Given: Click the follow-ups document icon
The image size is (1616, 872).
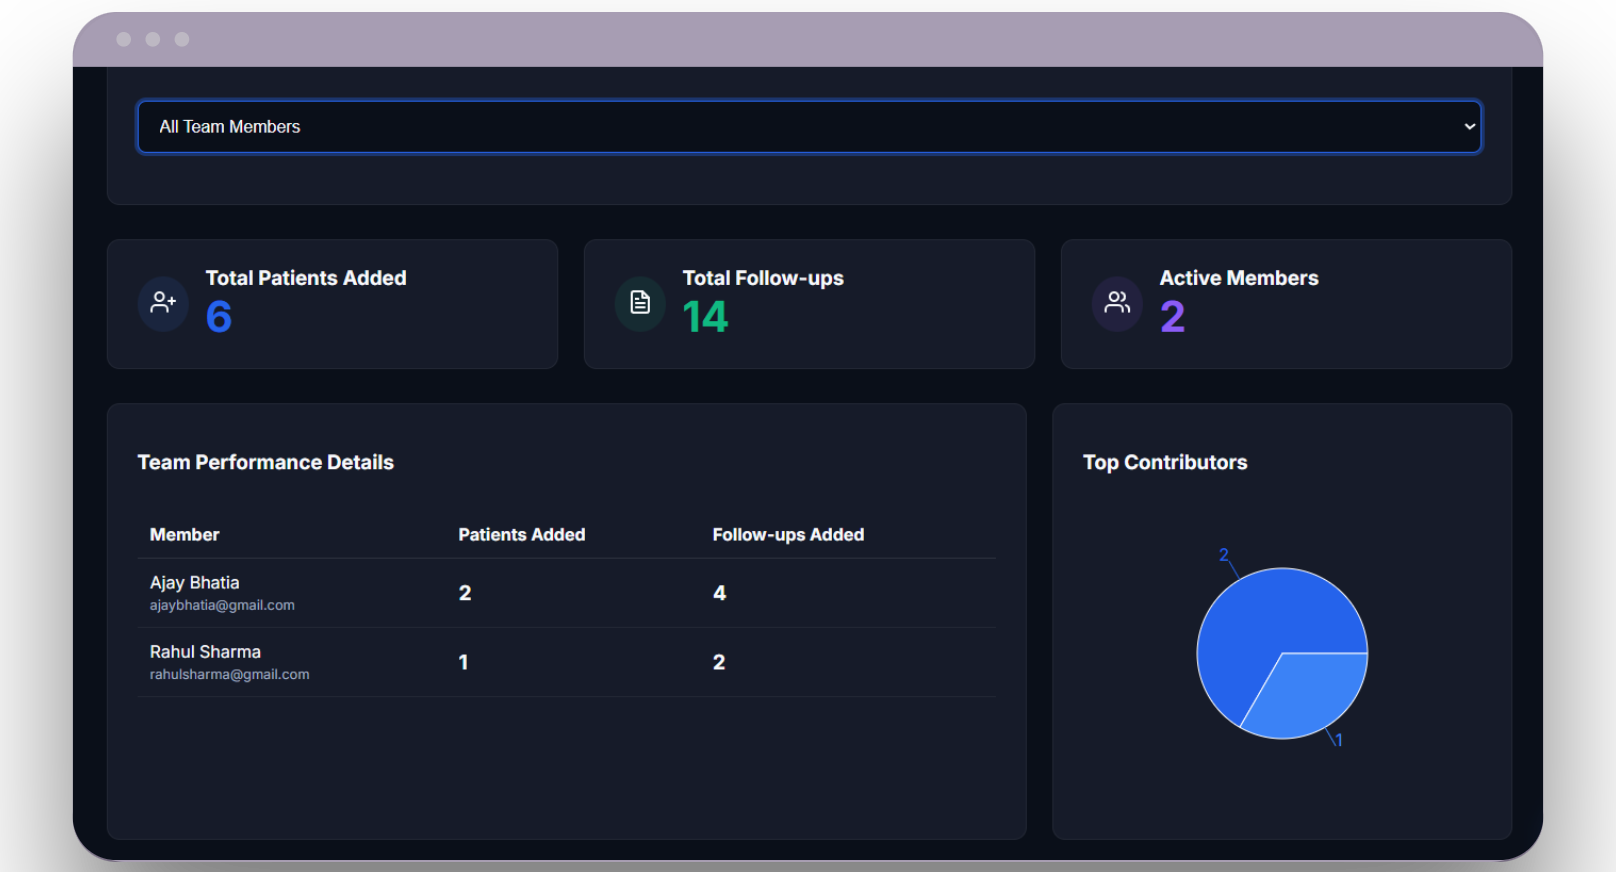Looking at the screenshot, I should coord(640,303).
